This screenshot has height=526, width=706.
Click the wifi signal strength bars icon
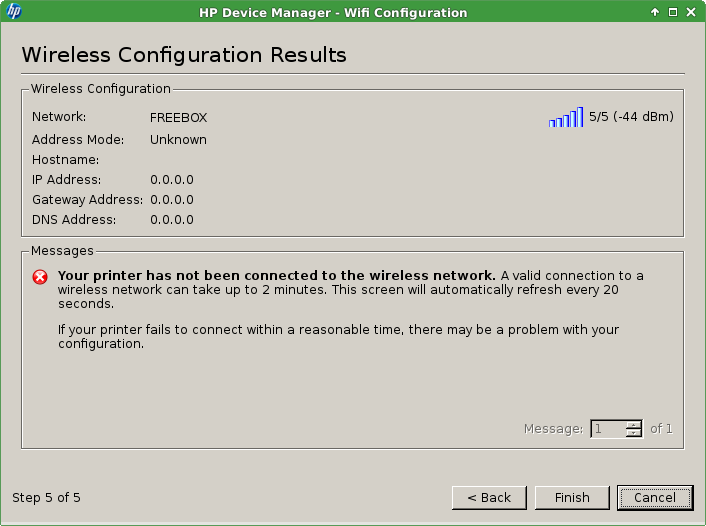point(566,117)
